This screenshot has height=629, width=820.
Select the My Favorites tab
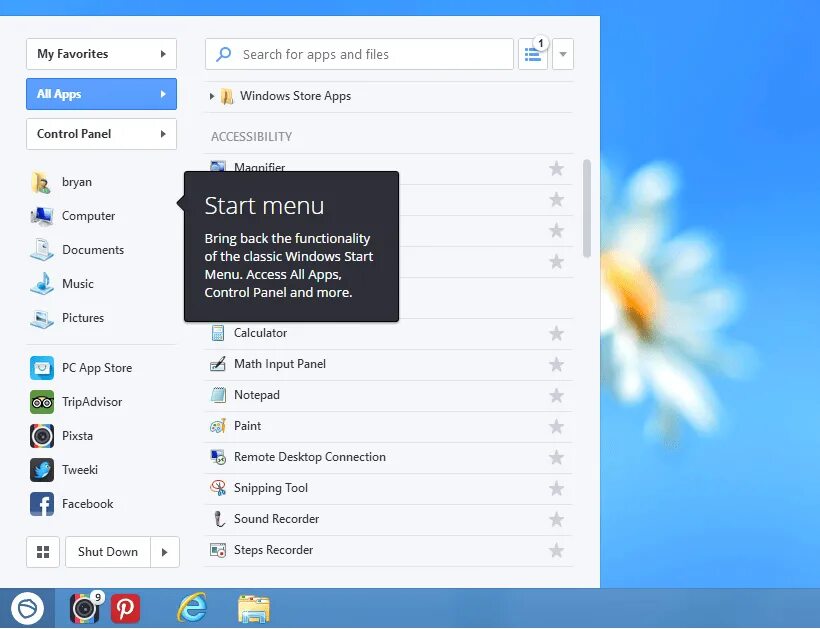(101, 54)
